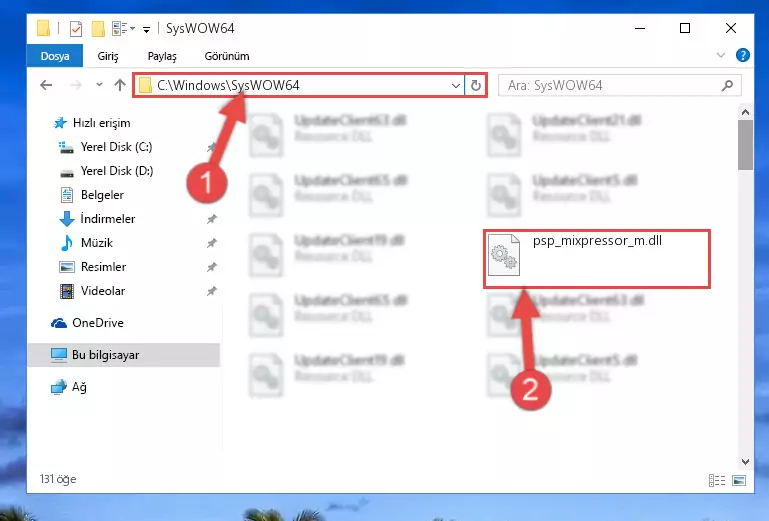Switch to details view icon in status bar
This screenshot has height=521, width=769.
pos(717,480)
